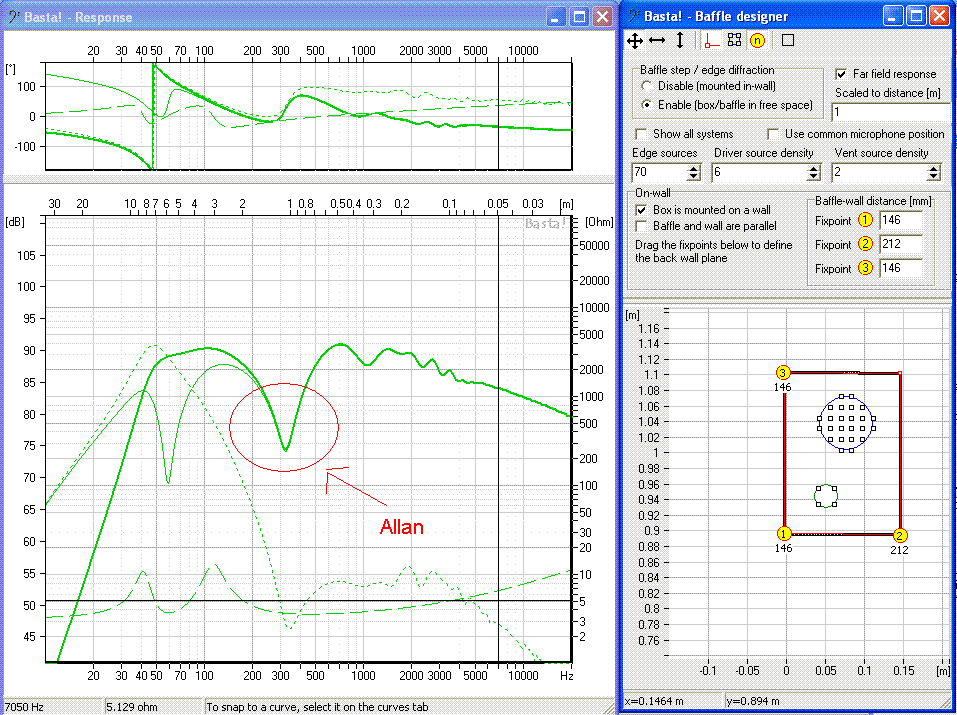The height and width of the screenshot is (715, 957).
Task: Click the Fixpoint 2 distance field
Action: 902,244
